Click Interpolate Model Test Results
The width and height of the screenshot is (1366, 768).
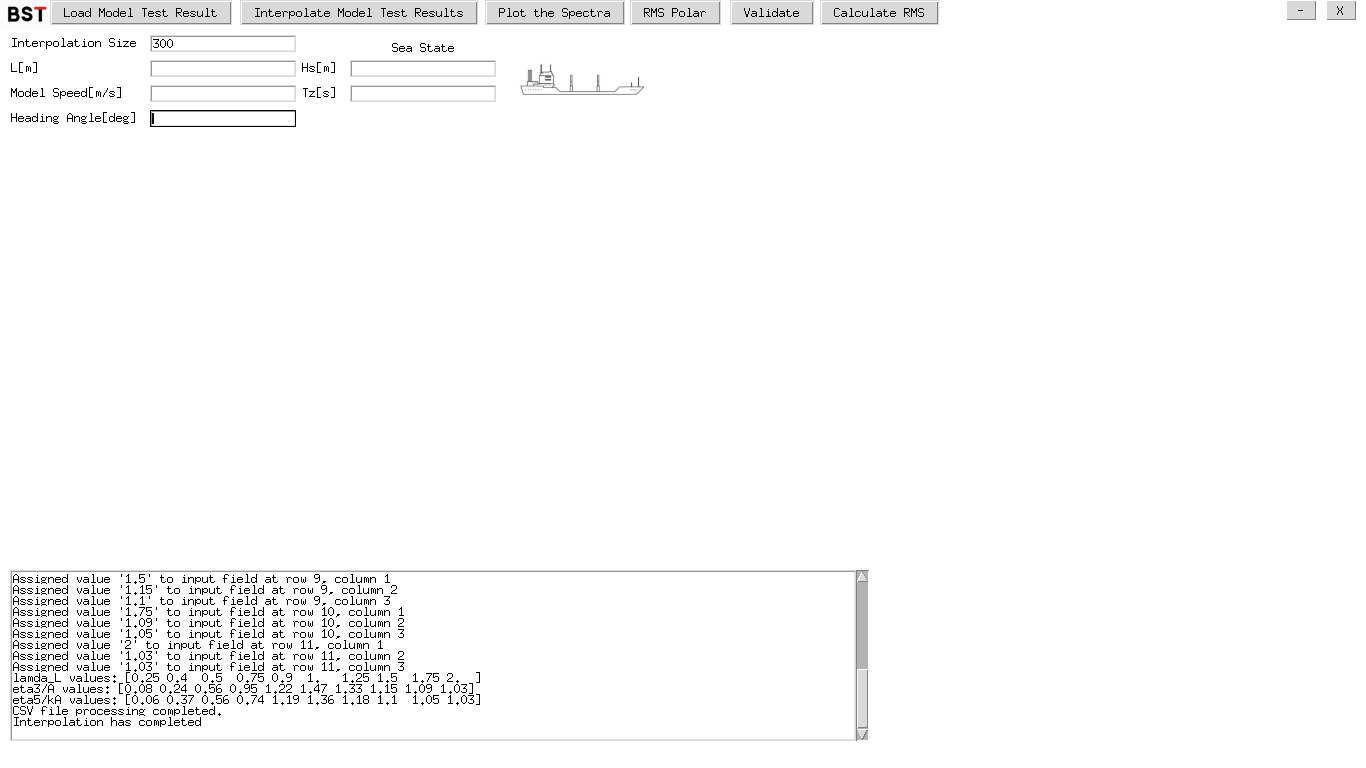coord(358,12)
